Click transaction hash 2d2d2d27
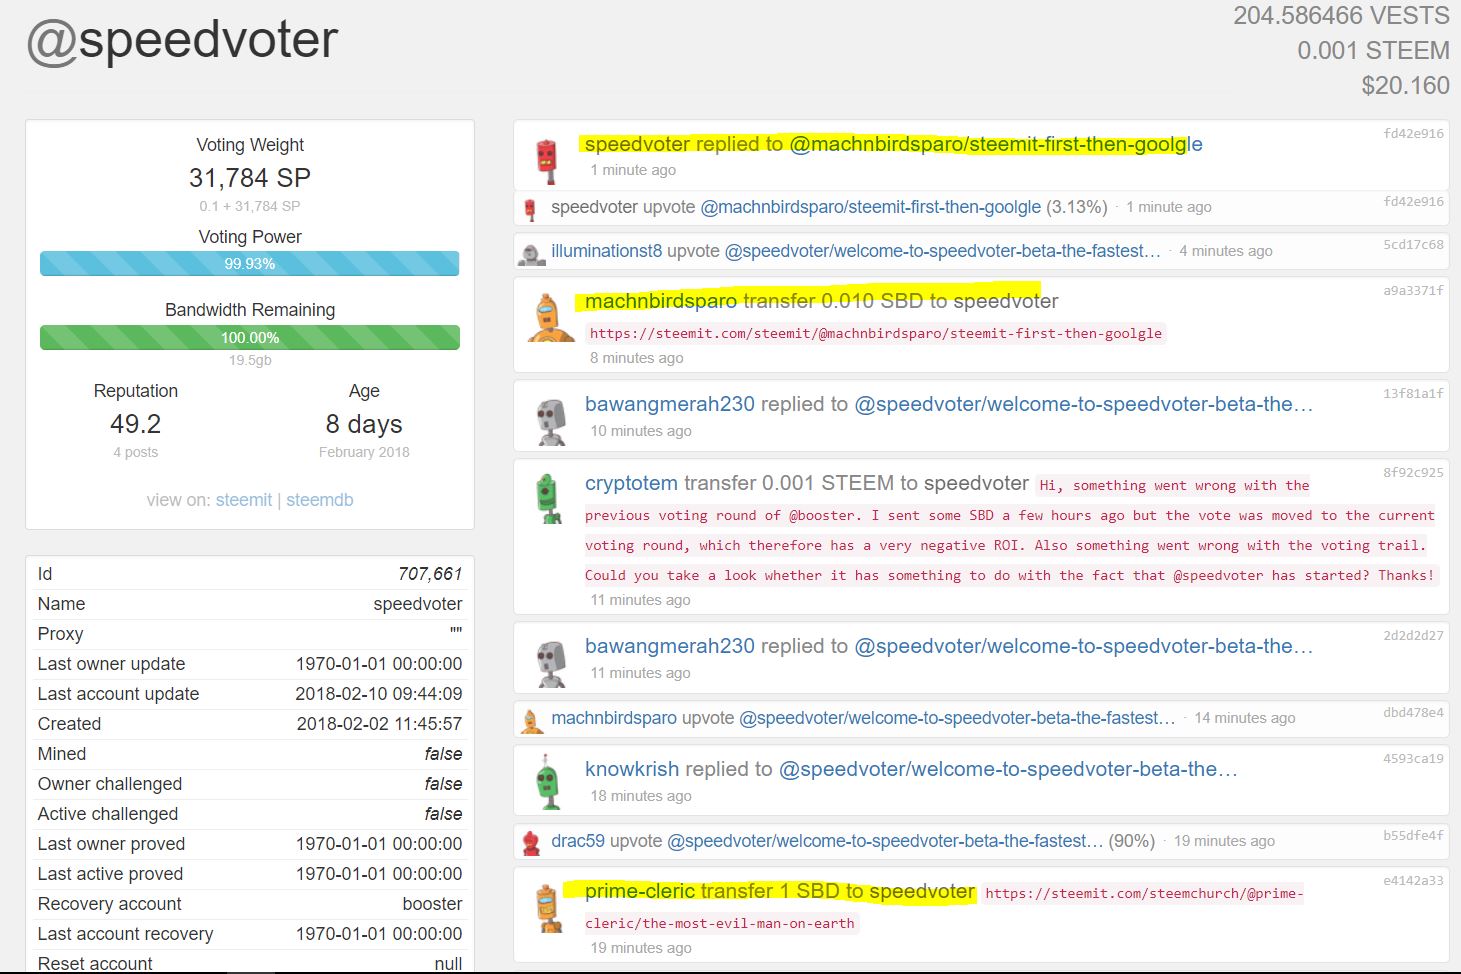The height and width of the screenshot is (974, 1461). click(x=1413, y=635)
